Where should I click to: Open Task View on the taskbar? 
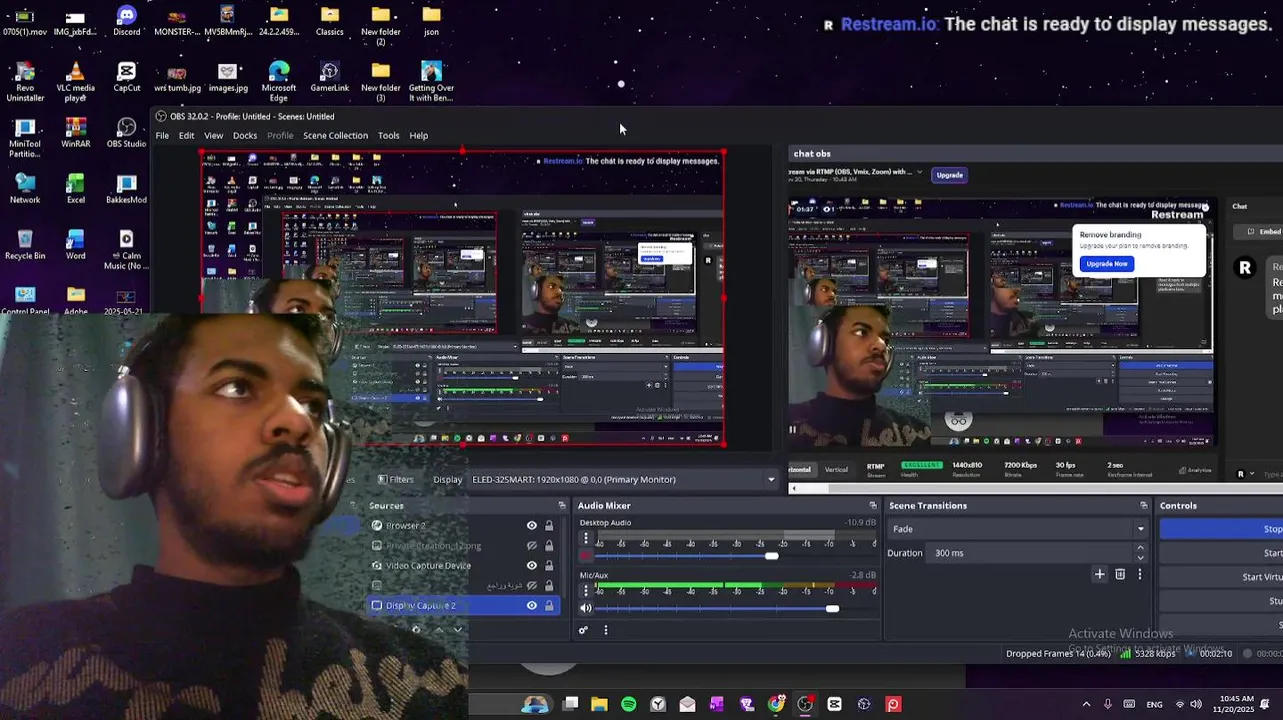click(570, 704)
